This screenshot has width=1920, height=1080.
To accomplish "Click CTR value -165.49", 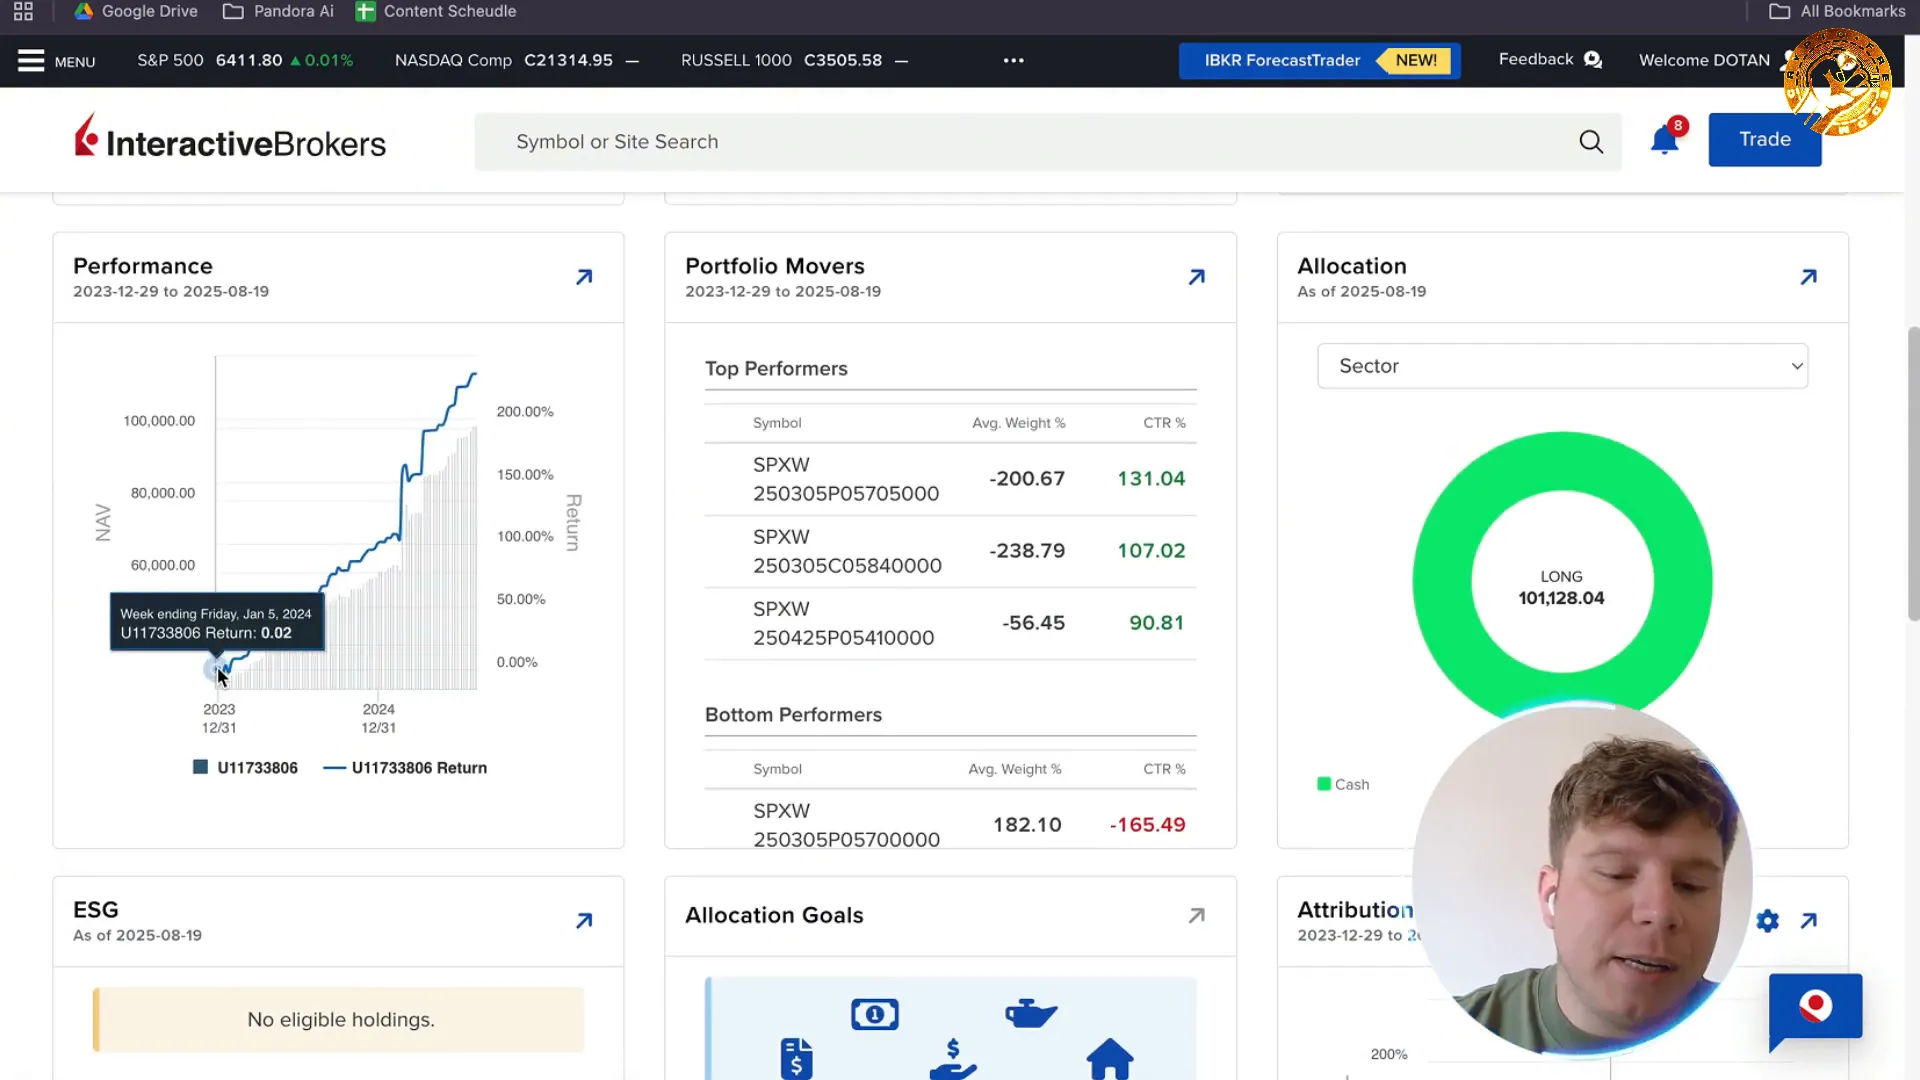I will coord(1147,825).
